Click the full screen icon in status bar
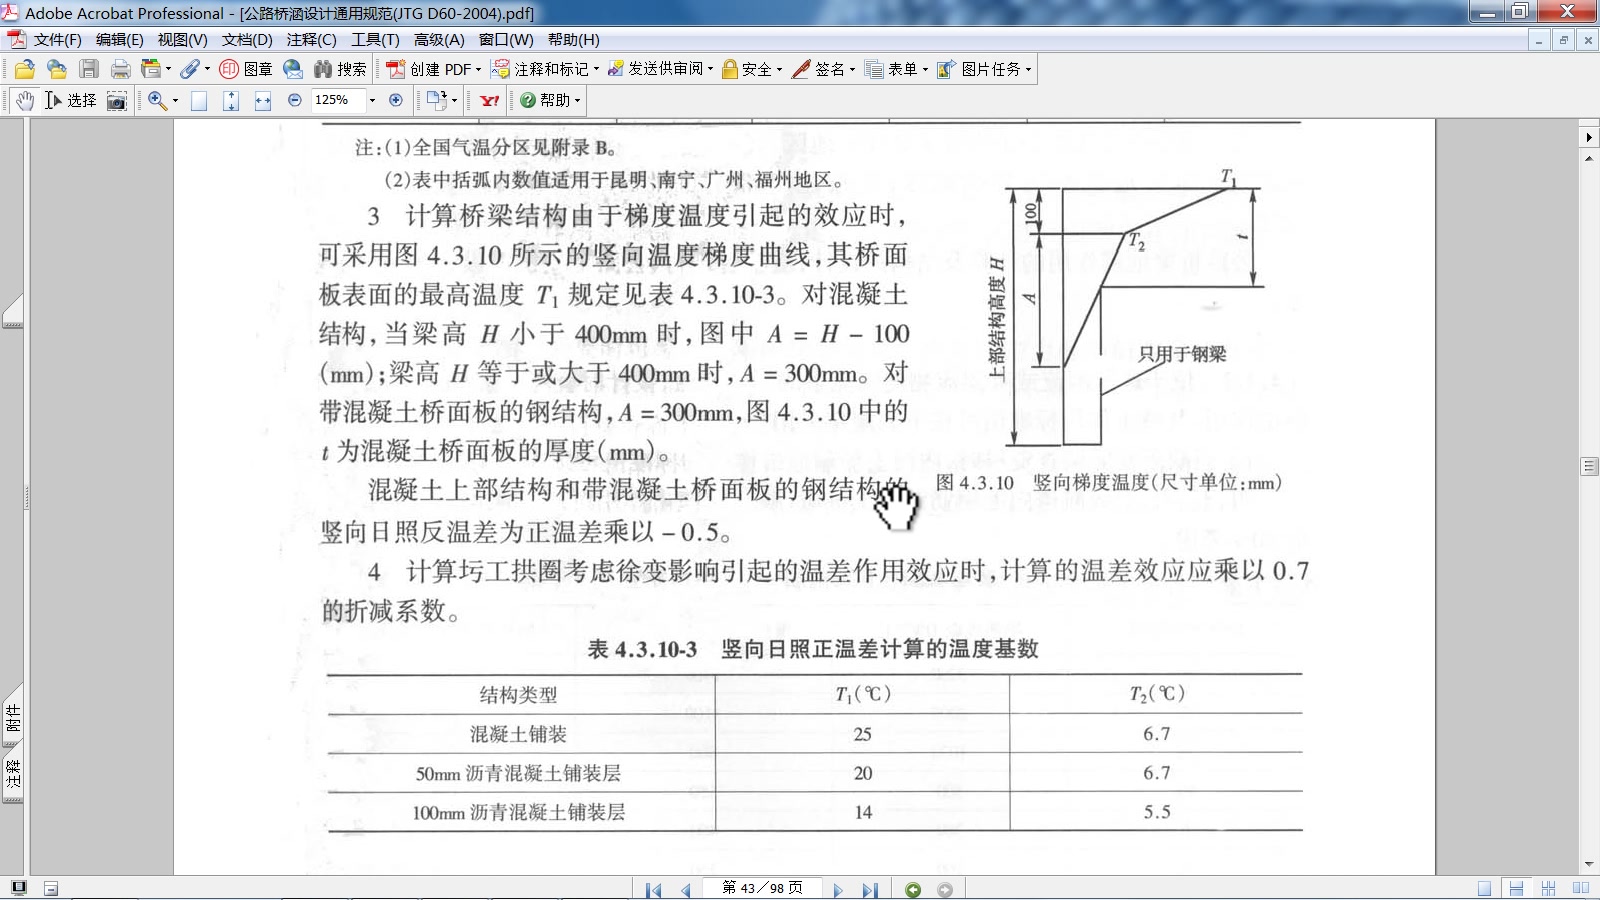 (18, 888)
